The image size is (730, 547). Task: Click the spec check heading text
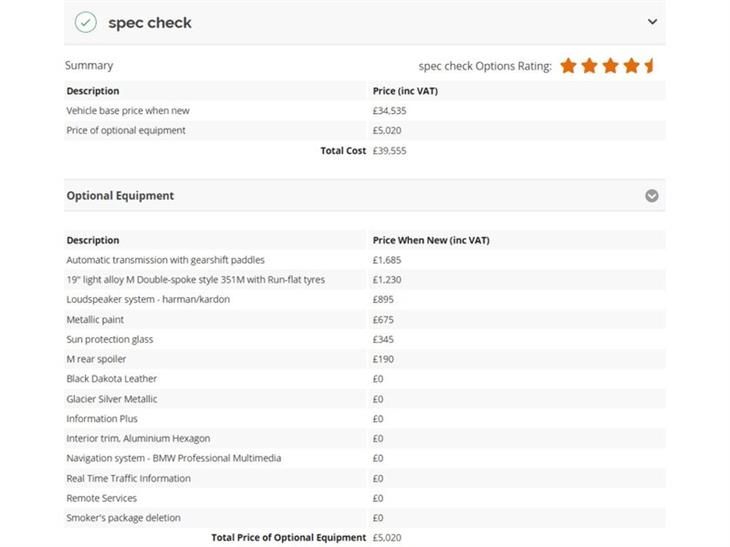[x=149, y=22]
